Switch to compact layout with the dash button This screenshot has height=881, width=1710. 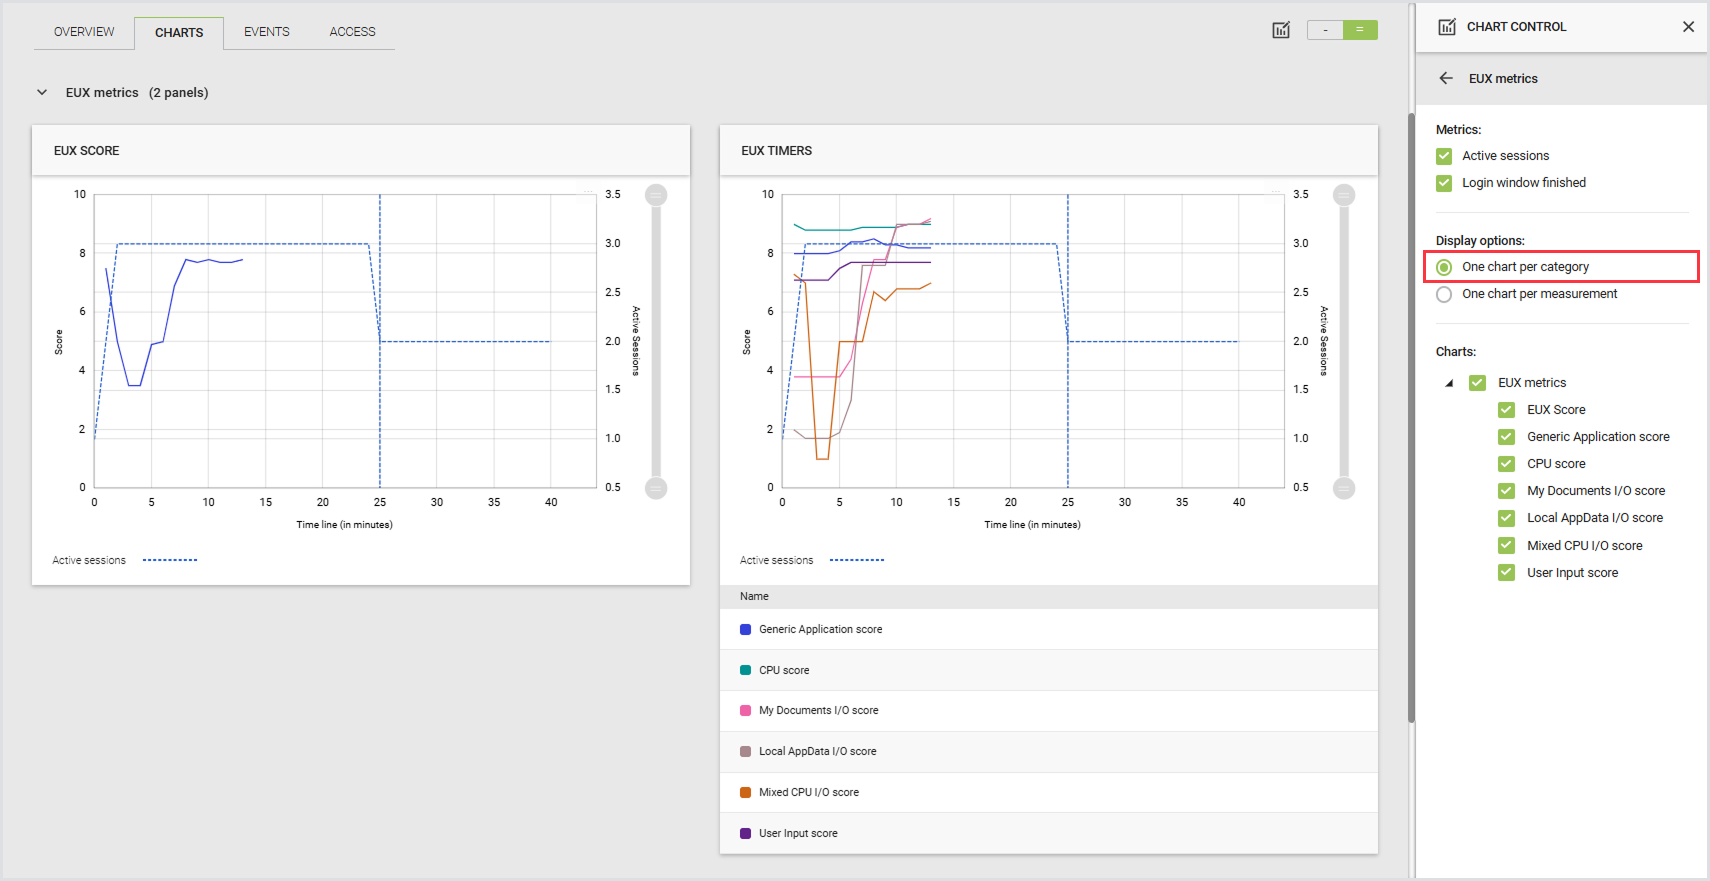[x=1325, y=30]
